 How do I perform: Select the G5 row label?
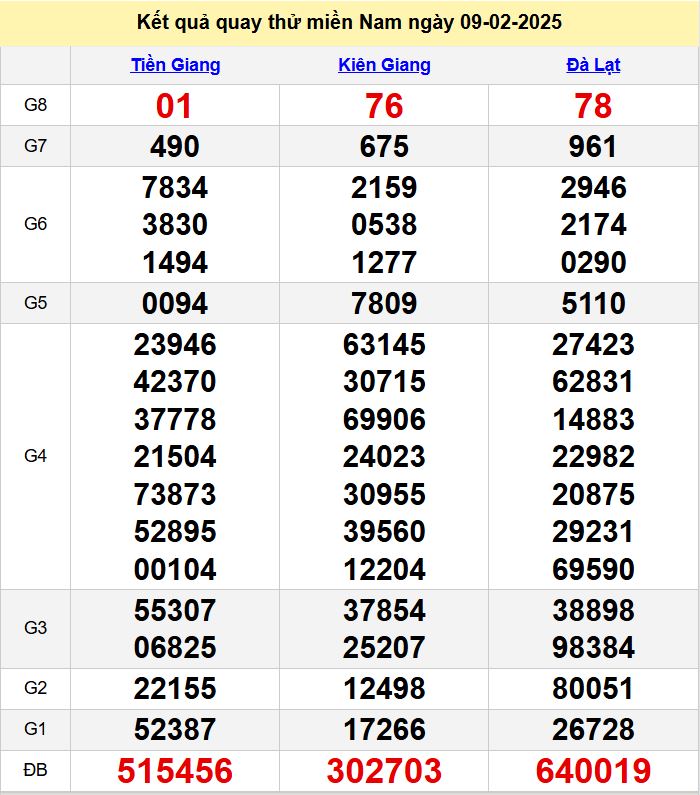pos(35,303)
